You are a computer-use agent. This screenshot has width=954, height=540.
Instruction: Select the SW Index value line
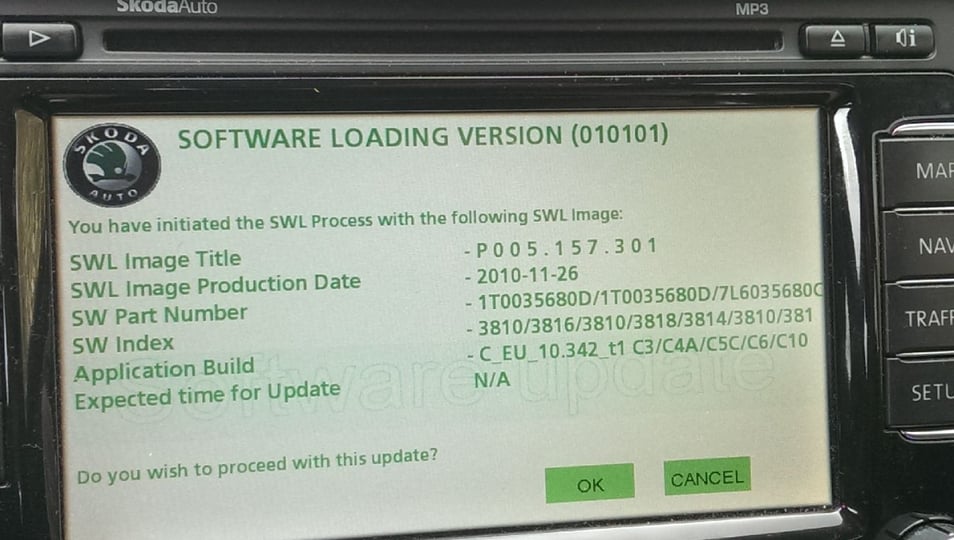click(x=641, y=322)
